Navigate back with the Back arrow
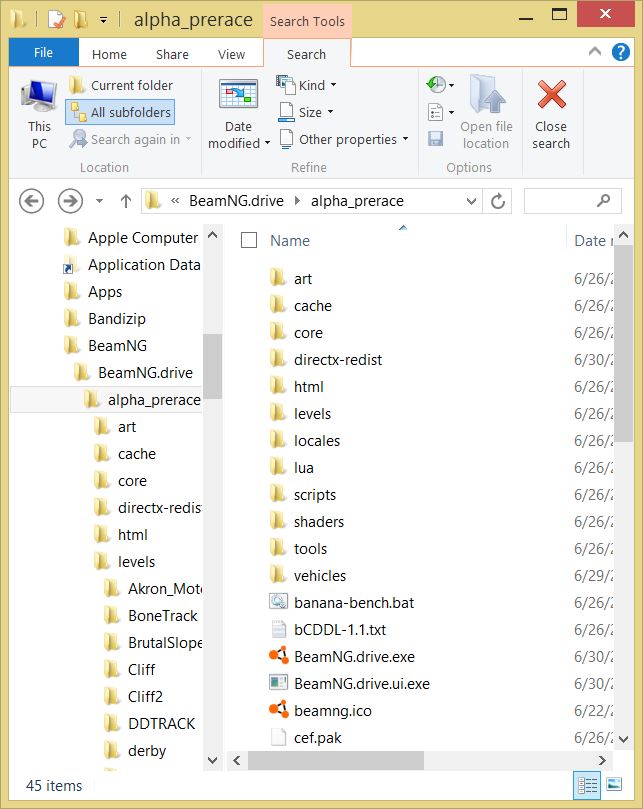The width and height of the screenshot is (643, 809). [x=31, y=201]
